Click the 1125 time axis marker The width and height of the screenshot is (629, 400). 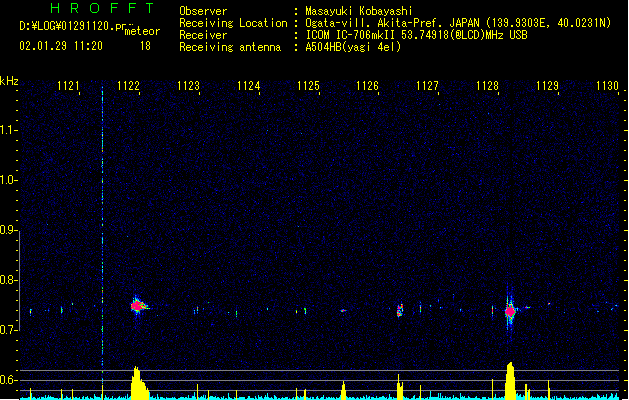click(308, 86)
